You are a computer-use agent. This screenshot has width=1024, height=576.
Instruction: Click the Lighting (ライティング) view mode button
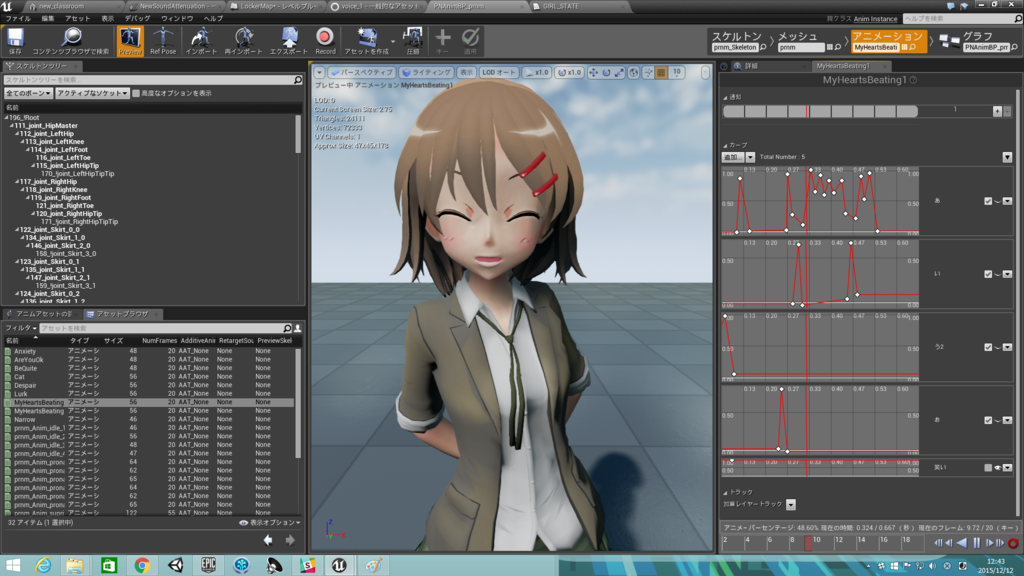click(426, 72)
